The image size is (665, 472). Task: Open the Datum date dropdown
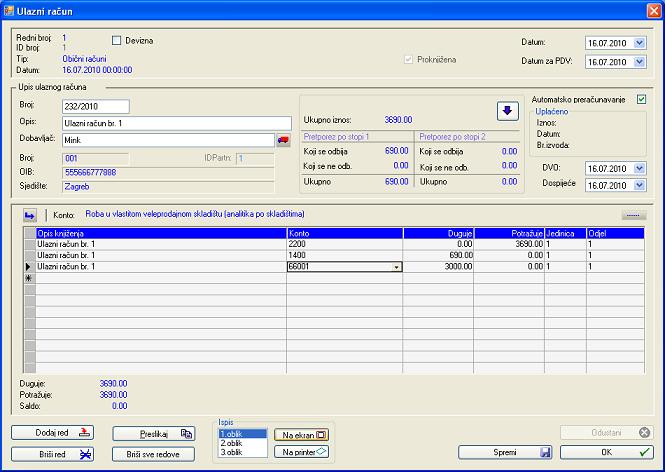tap(640, 43)
